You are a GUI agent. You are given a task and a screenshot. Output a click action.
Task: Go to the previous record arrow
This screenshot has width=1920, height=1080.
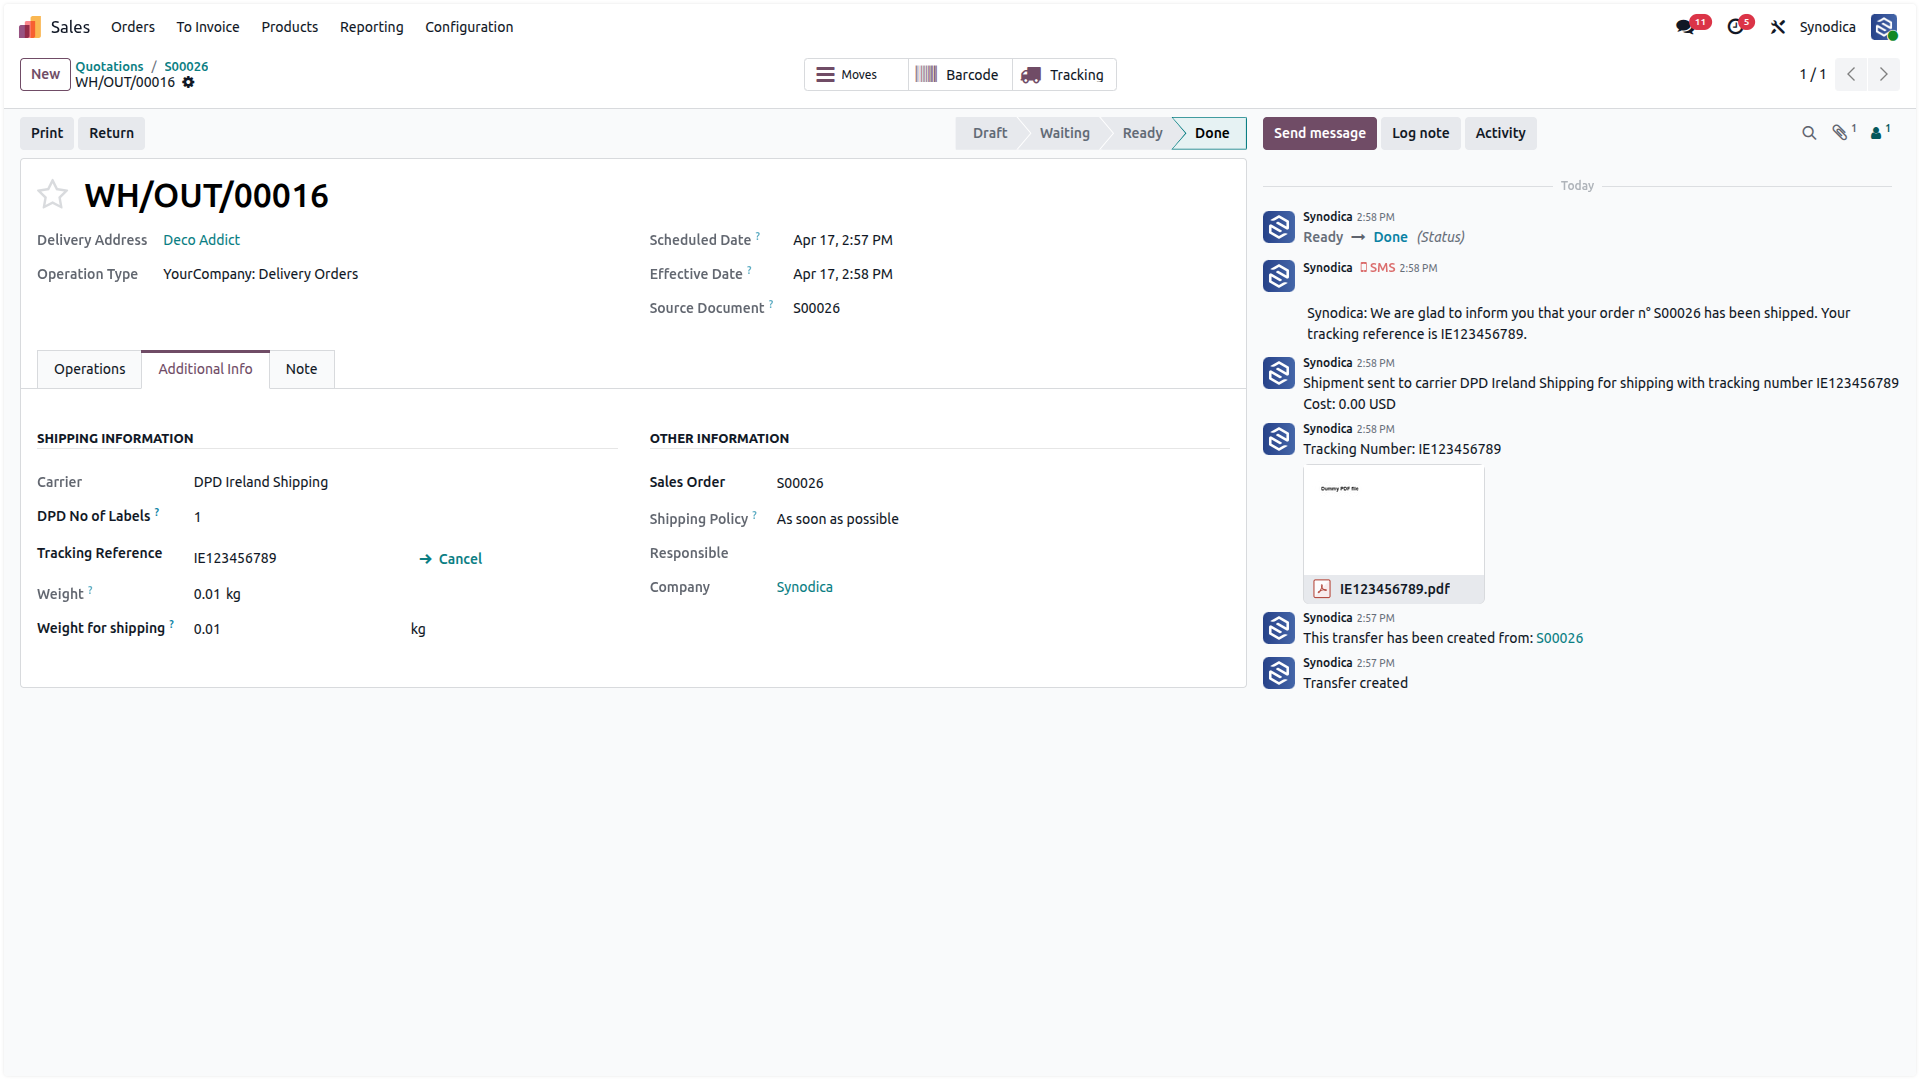1851,75
